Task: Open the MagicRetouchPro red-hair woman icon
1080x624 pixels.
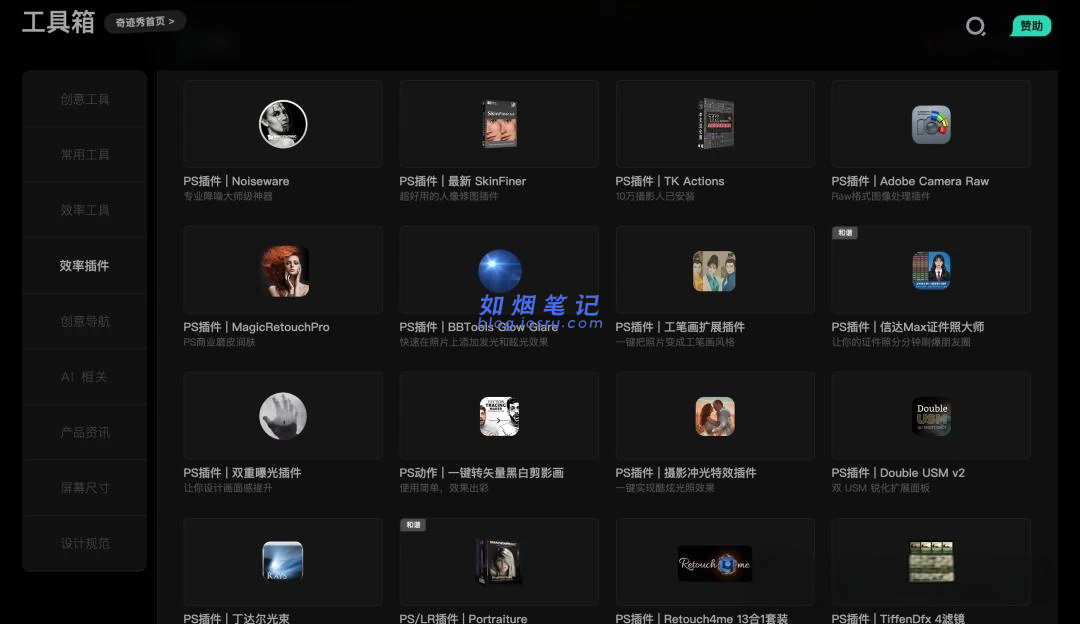Action: click(x=284, y=271)
